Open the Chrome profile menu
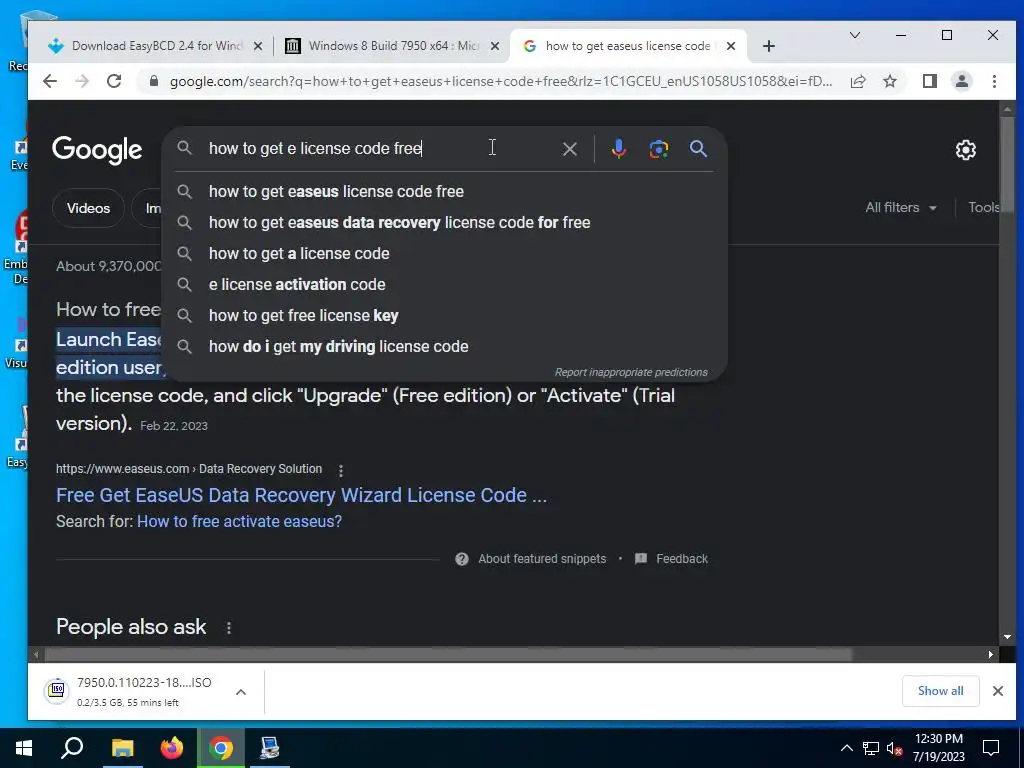 click(961, 81)
